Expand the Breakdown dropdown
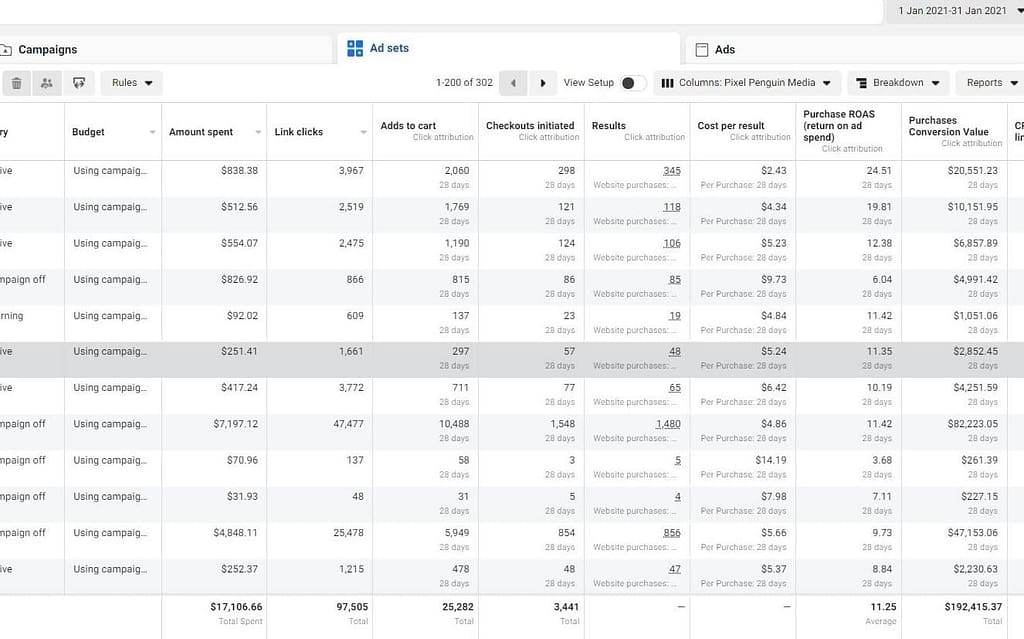The width and height of the screenshot is (1024, 639). pos(898,83)
